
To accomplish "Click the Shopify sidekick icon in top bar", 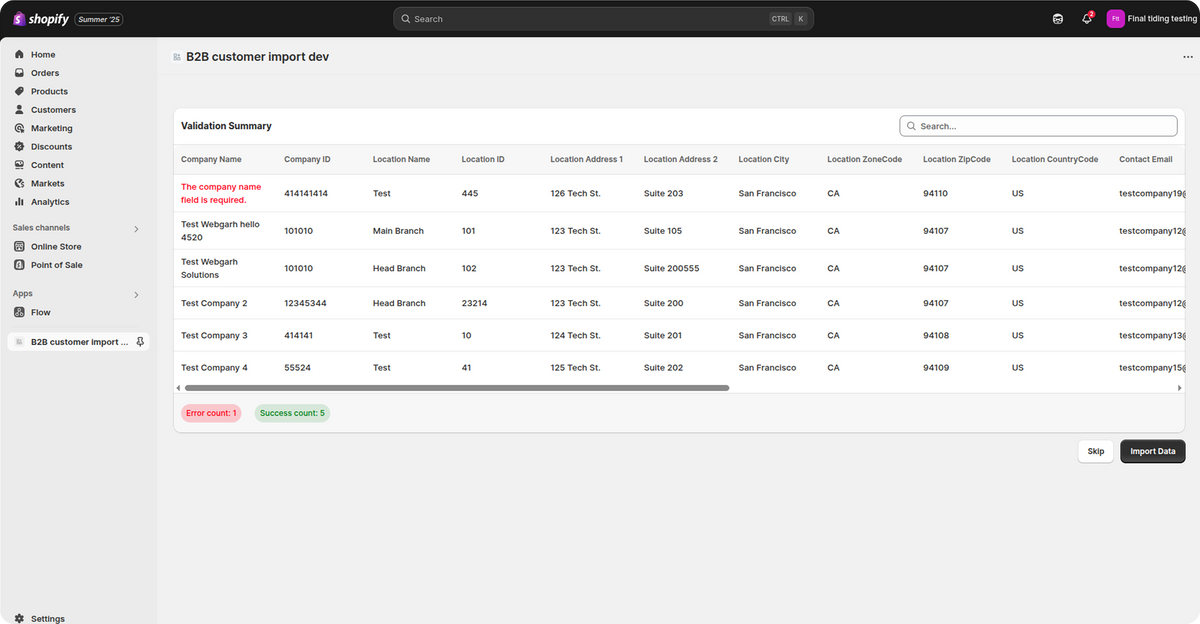I will [1058, 19].
